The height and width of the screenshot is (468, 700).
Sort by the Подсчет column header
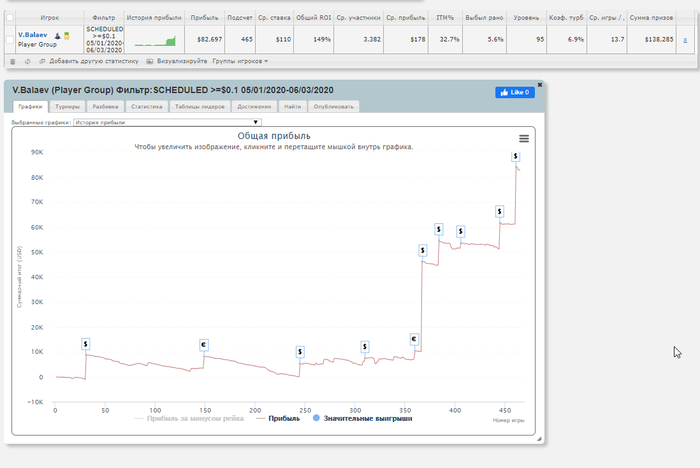pos(240,18)
